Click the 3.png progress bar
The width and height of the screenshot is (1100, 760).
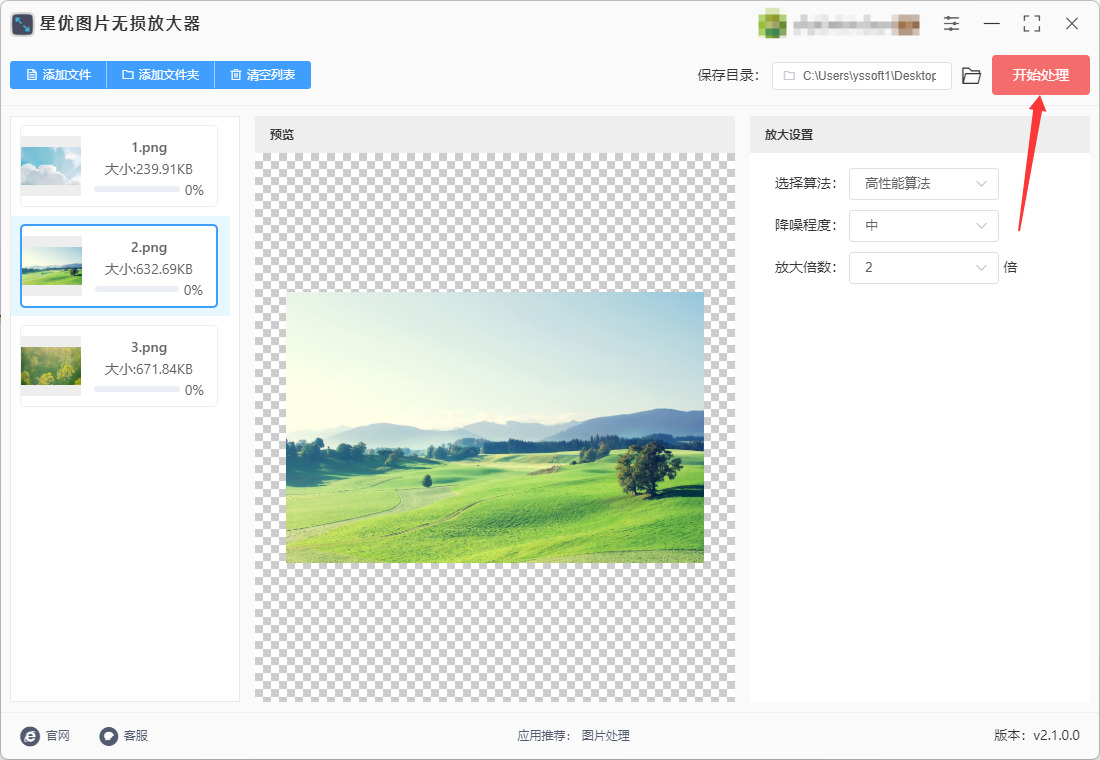click(137, 389)
